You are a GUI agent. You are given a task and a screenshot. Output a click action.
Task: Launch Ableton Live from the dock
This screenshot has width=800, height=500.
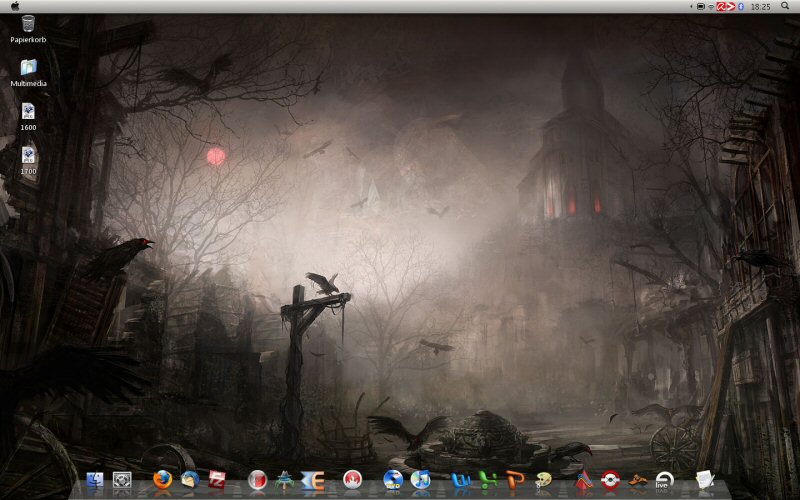pyautogui.click(x=664, y=480)
